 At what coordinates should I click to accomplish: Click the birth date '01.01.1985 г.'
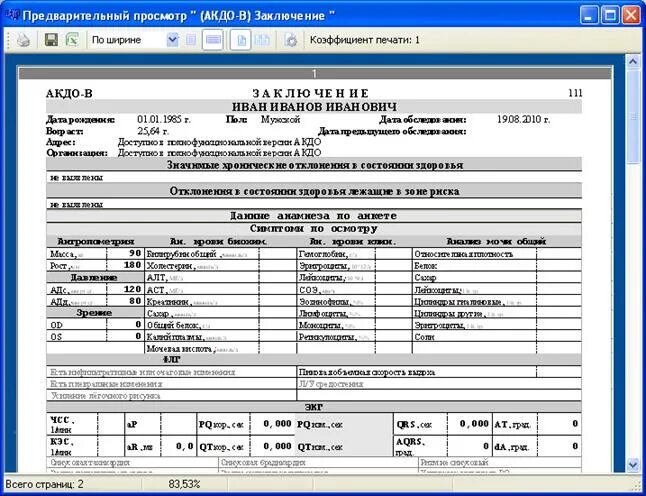[164, 120]
